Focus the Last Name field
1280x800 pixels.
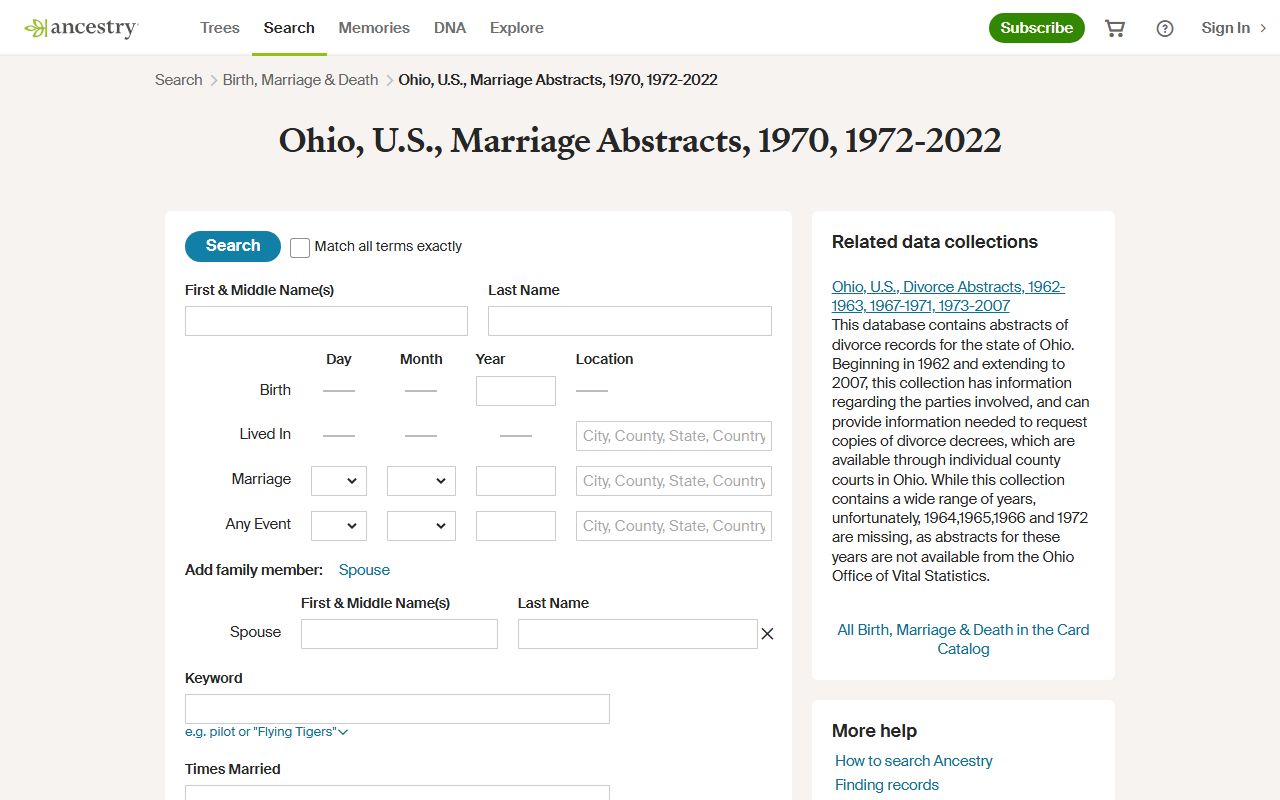coord(630,321)
